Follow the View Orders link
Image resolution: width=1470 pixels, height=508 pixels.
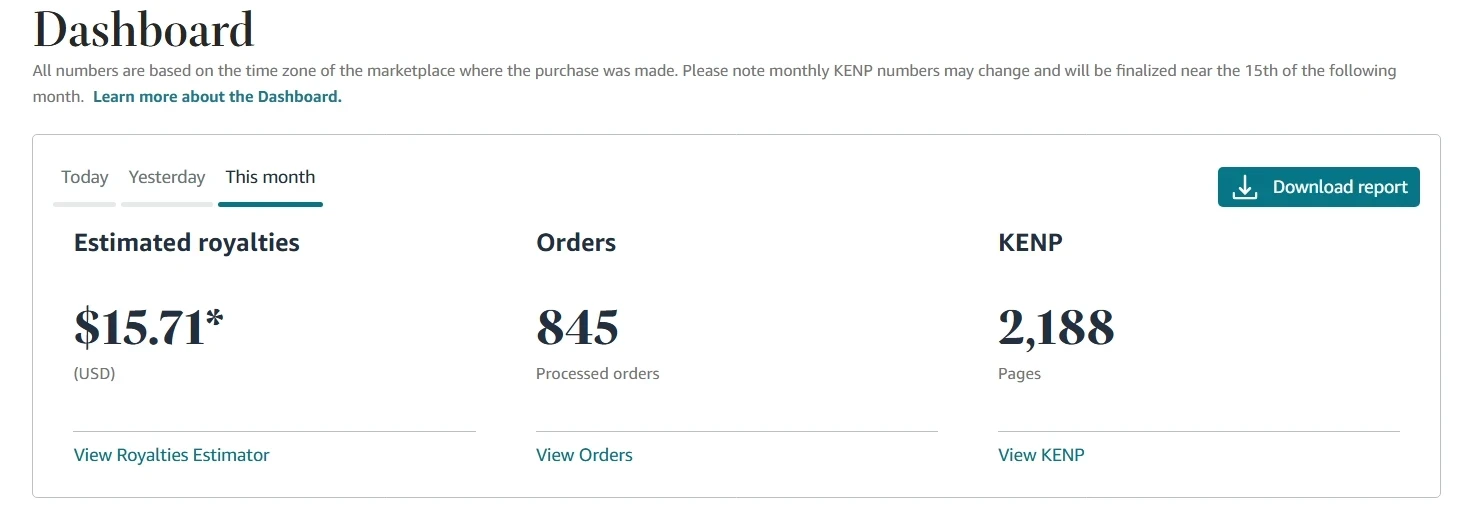click(x=584, y=455)
